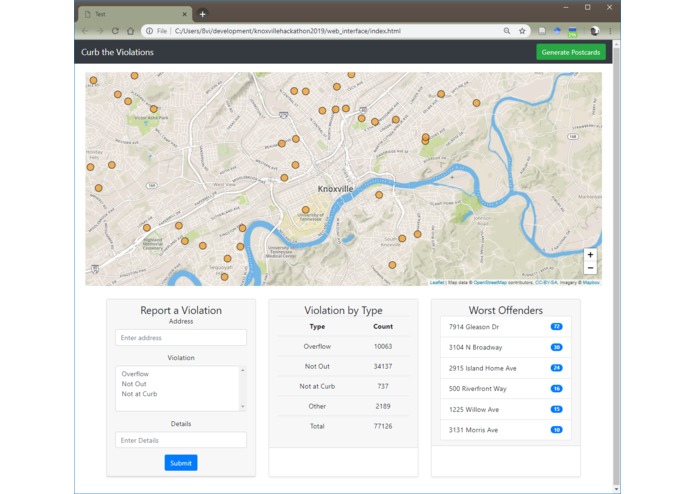
Task: Click the Details input field
Action: (x=181, y=440)
